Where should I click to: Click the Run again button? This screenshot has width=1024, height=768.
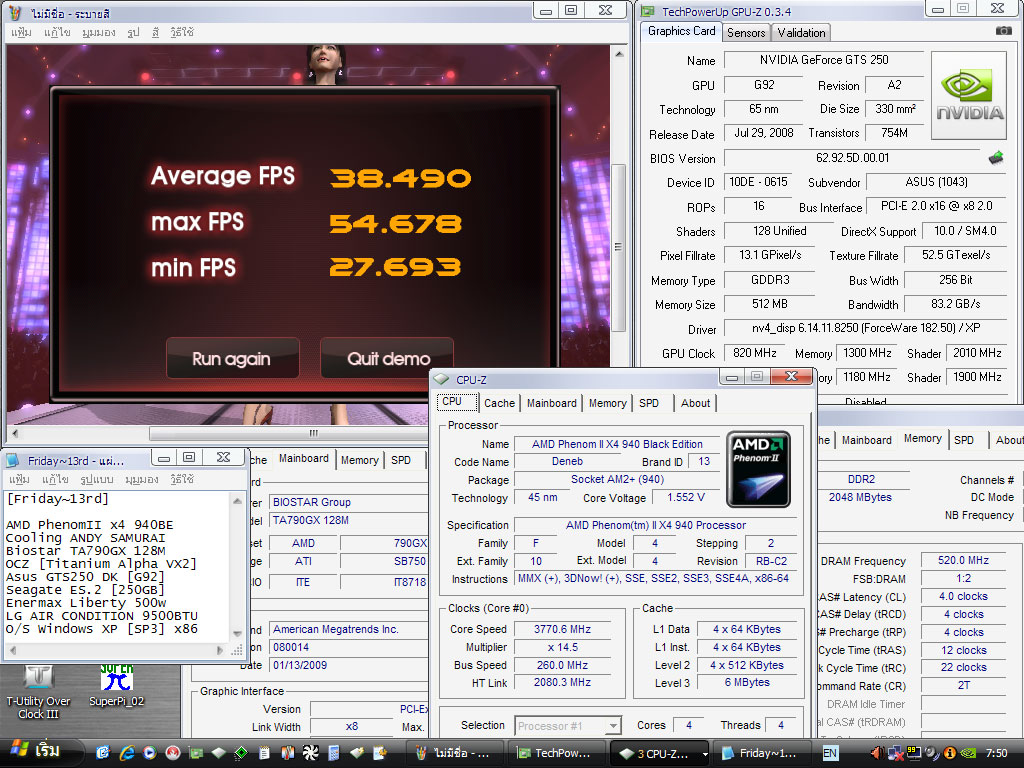pos(232,358)
